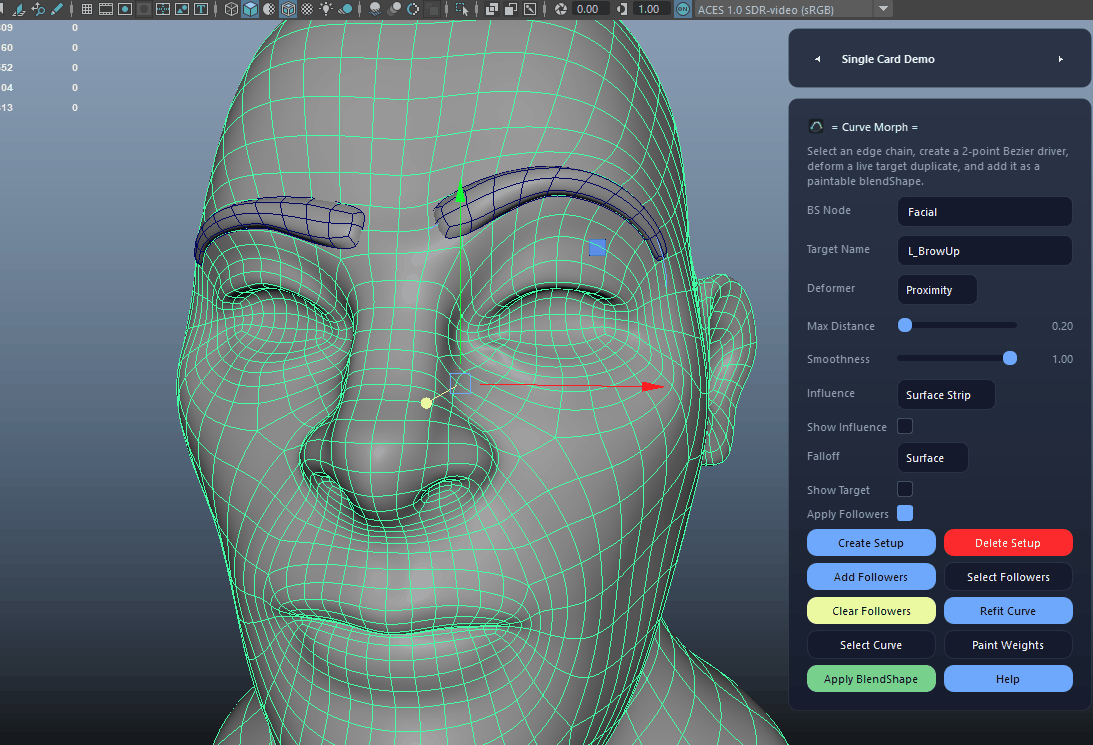Viewport: 1093px width, 745px height.
Task: Toggle wireframe on shaded icon
Action: 288,10
